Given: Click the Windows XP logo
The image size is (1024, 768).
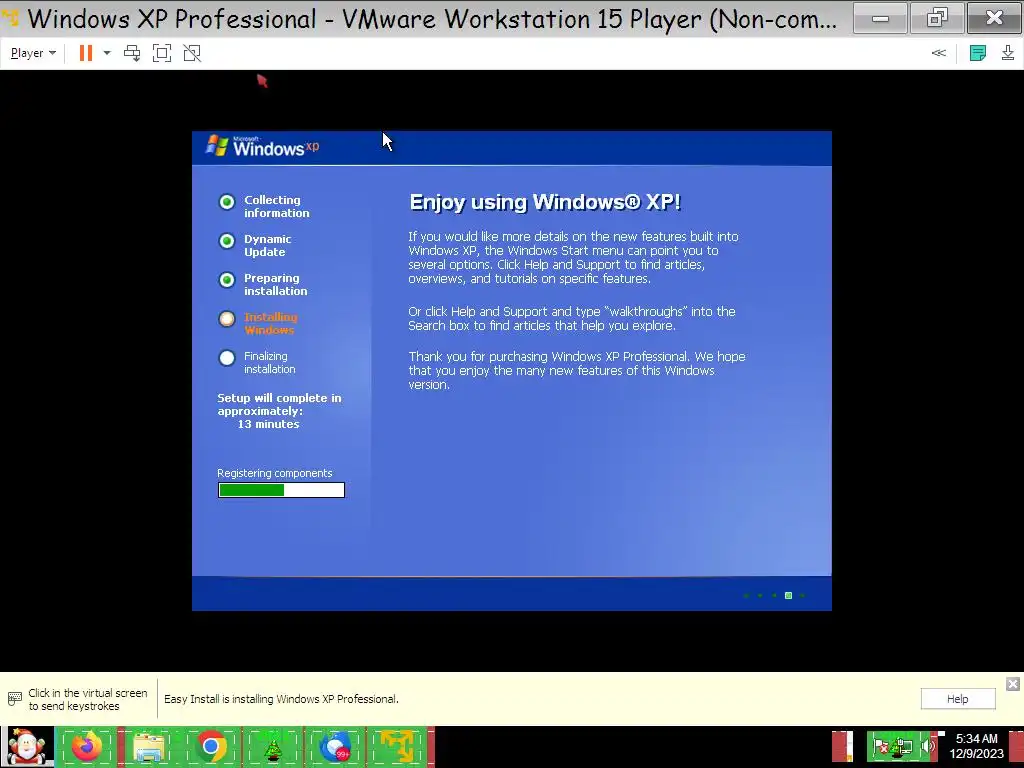Looking at the screenshot, I should [x=263, y=146].
